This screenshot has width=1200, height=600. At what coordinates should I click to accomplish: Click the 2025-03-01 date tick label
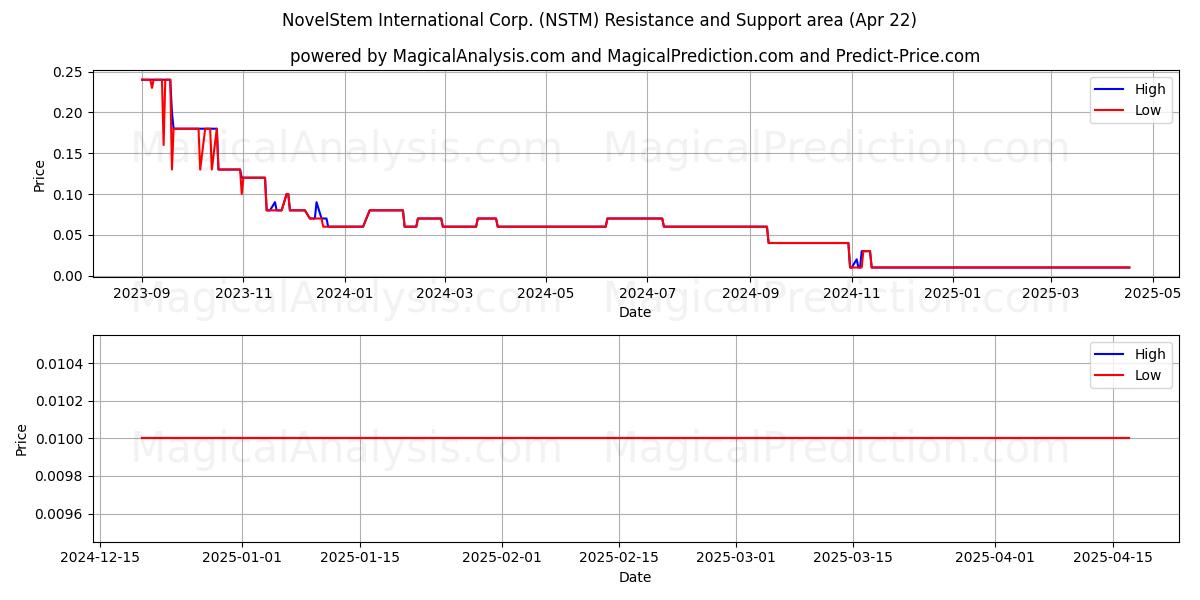[736, 558]
